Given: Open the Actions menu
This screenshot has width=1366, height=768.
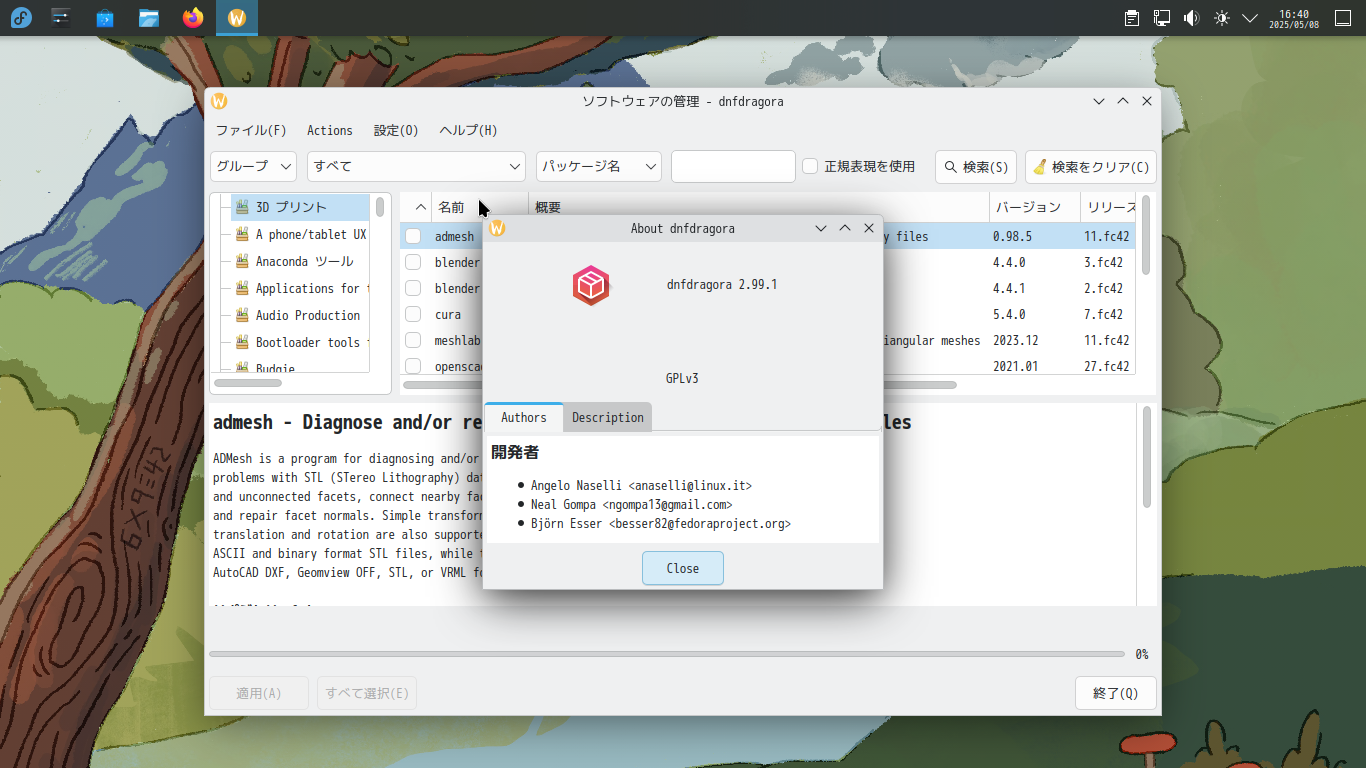Looking at the screenshot, I should (330, 130).
